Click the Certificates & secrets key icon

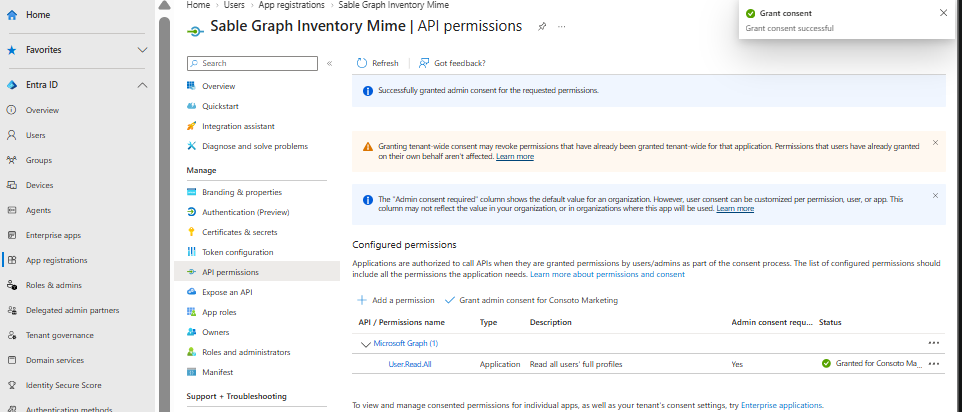coord(191,232)
